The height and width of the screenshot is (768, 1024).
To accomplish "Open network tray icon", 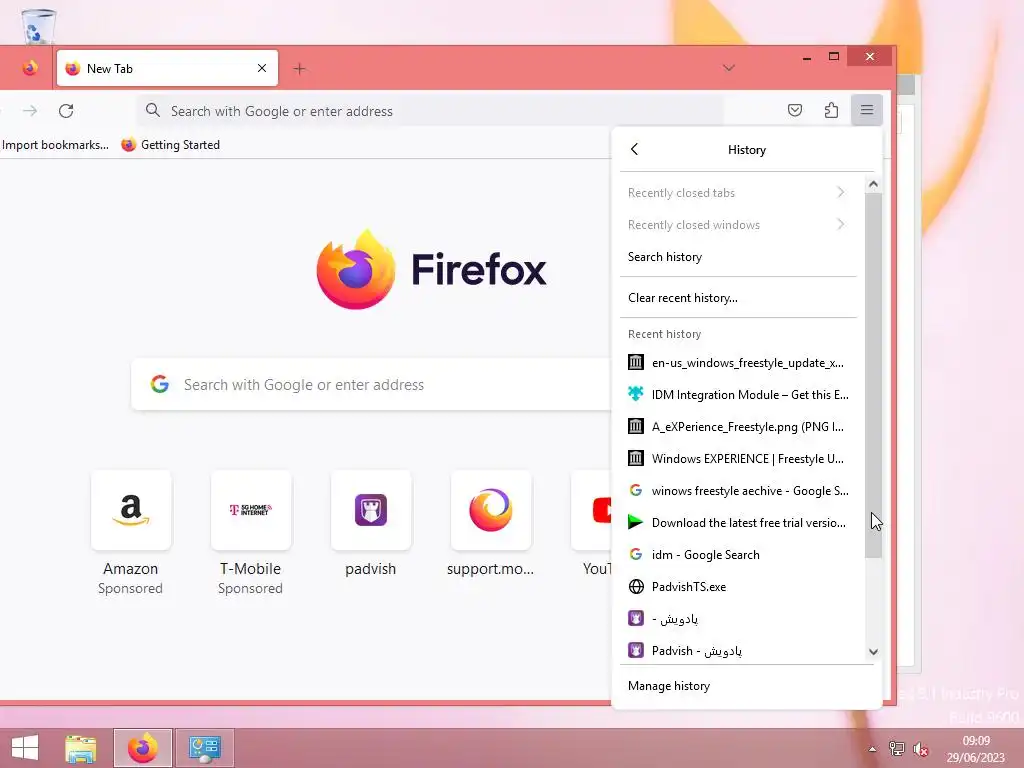I will [x=897, y=749].
